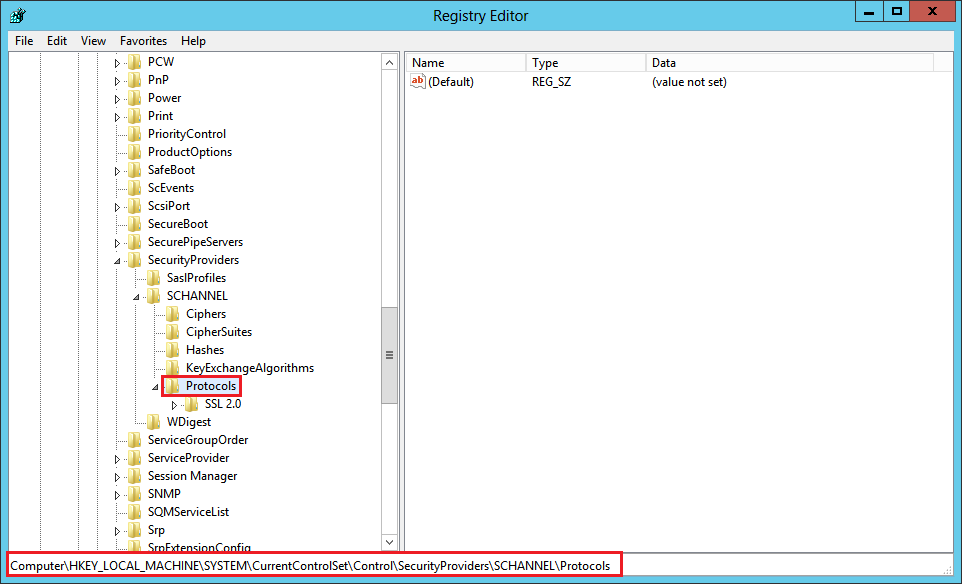Select the SaslProfiles folder icon
The image size is (962, 584).
[153, 277]
